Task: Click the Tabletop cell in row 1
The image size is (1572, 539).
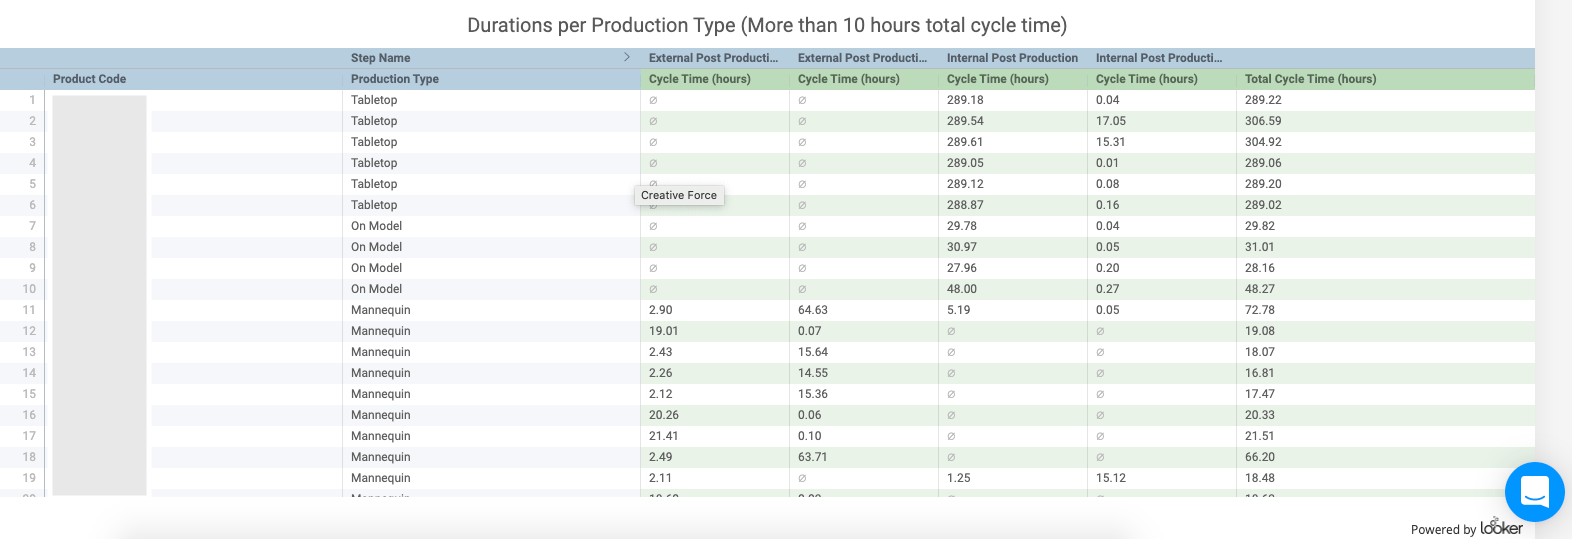Action: pos(374,100)
